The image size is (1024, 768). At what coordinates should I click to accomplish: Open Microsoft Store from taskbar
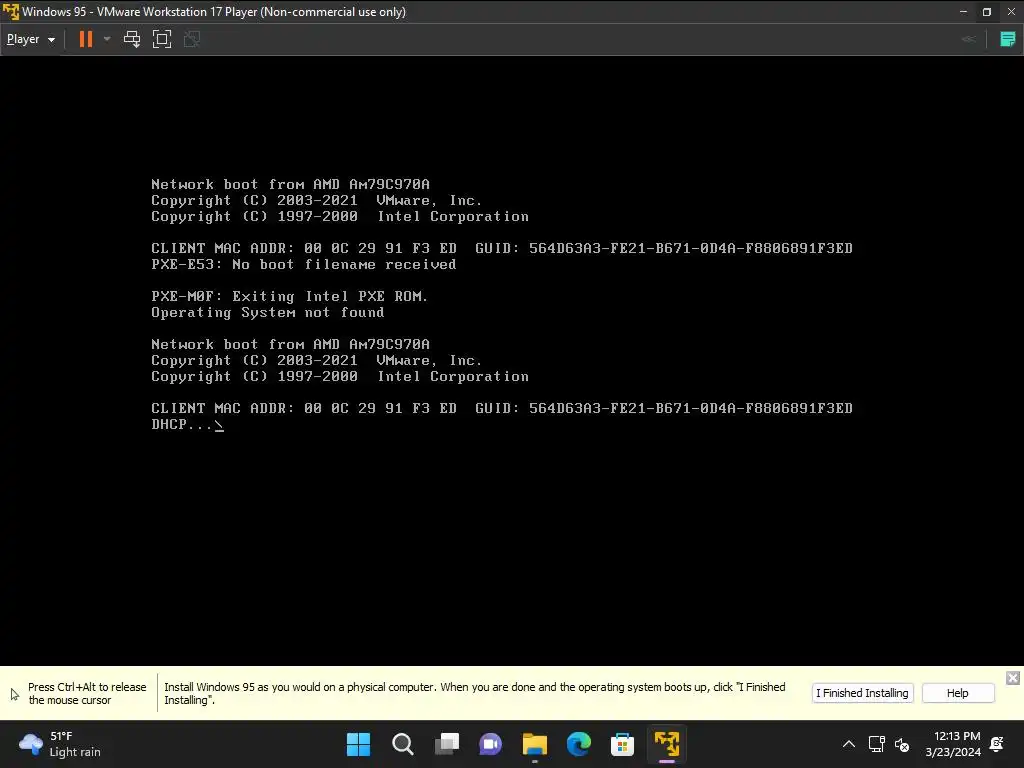622,744
